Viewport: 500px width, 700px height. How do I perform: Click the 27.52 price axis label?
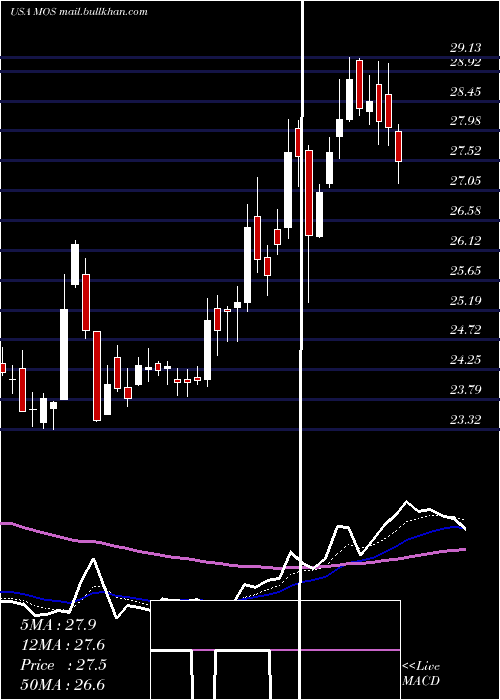coord(466,151)
